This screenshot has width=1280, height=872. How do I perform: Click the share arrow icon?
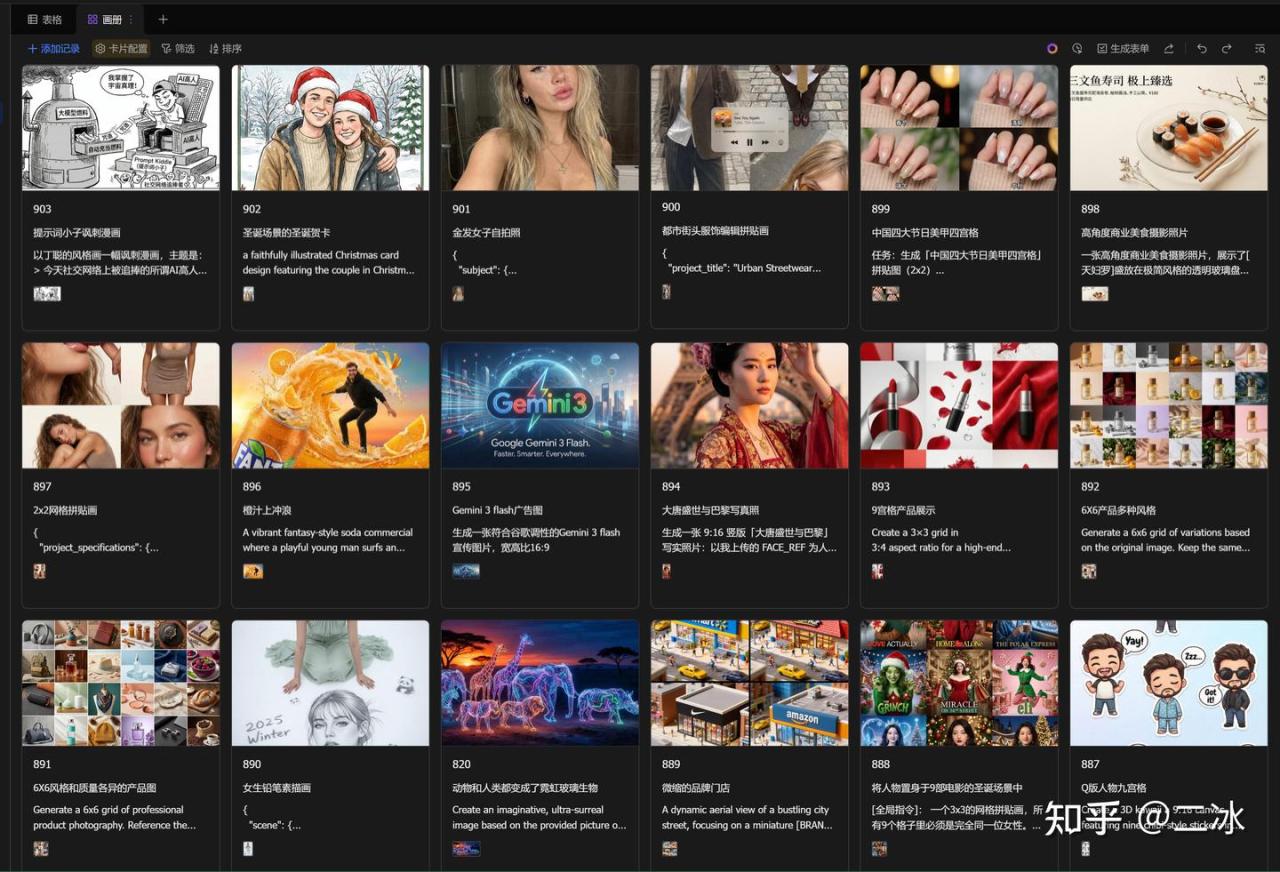pos(1168,49)
